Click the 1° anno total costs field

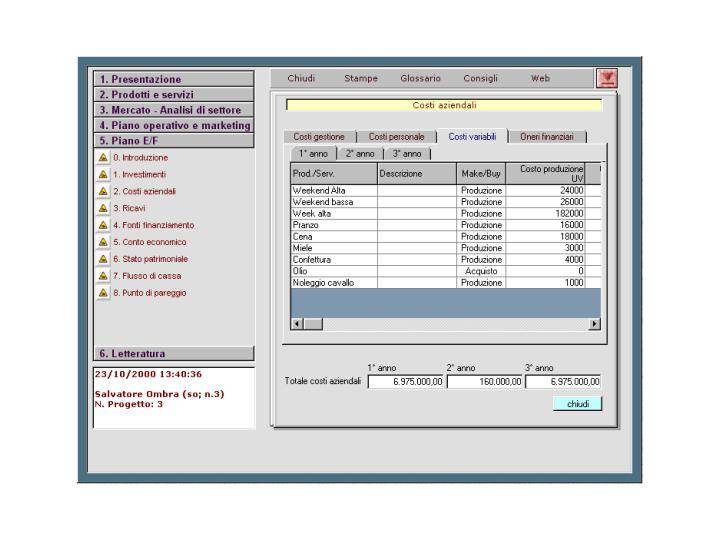[x=406, y=382]
